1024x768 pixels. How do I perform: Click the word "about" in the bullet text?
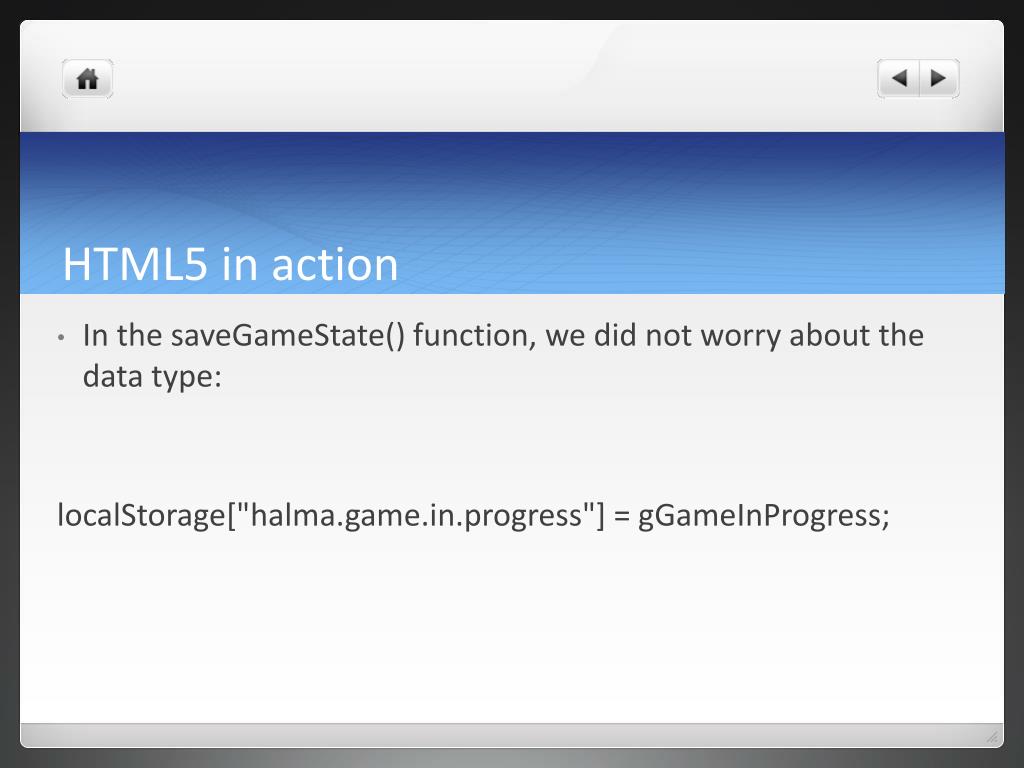pyautogui.click(x=829, y=336)
